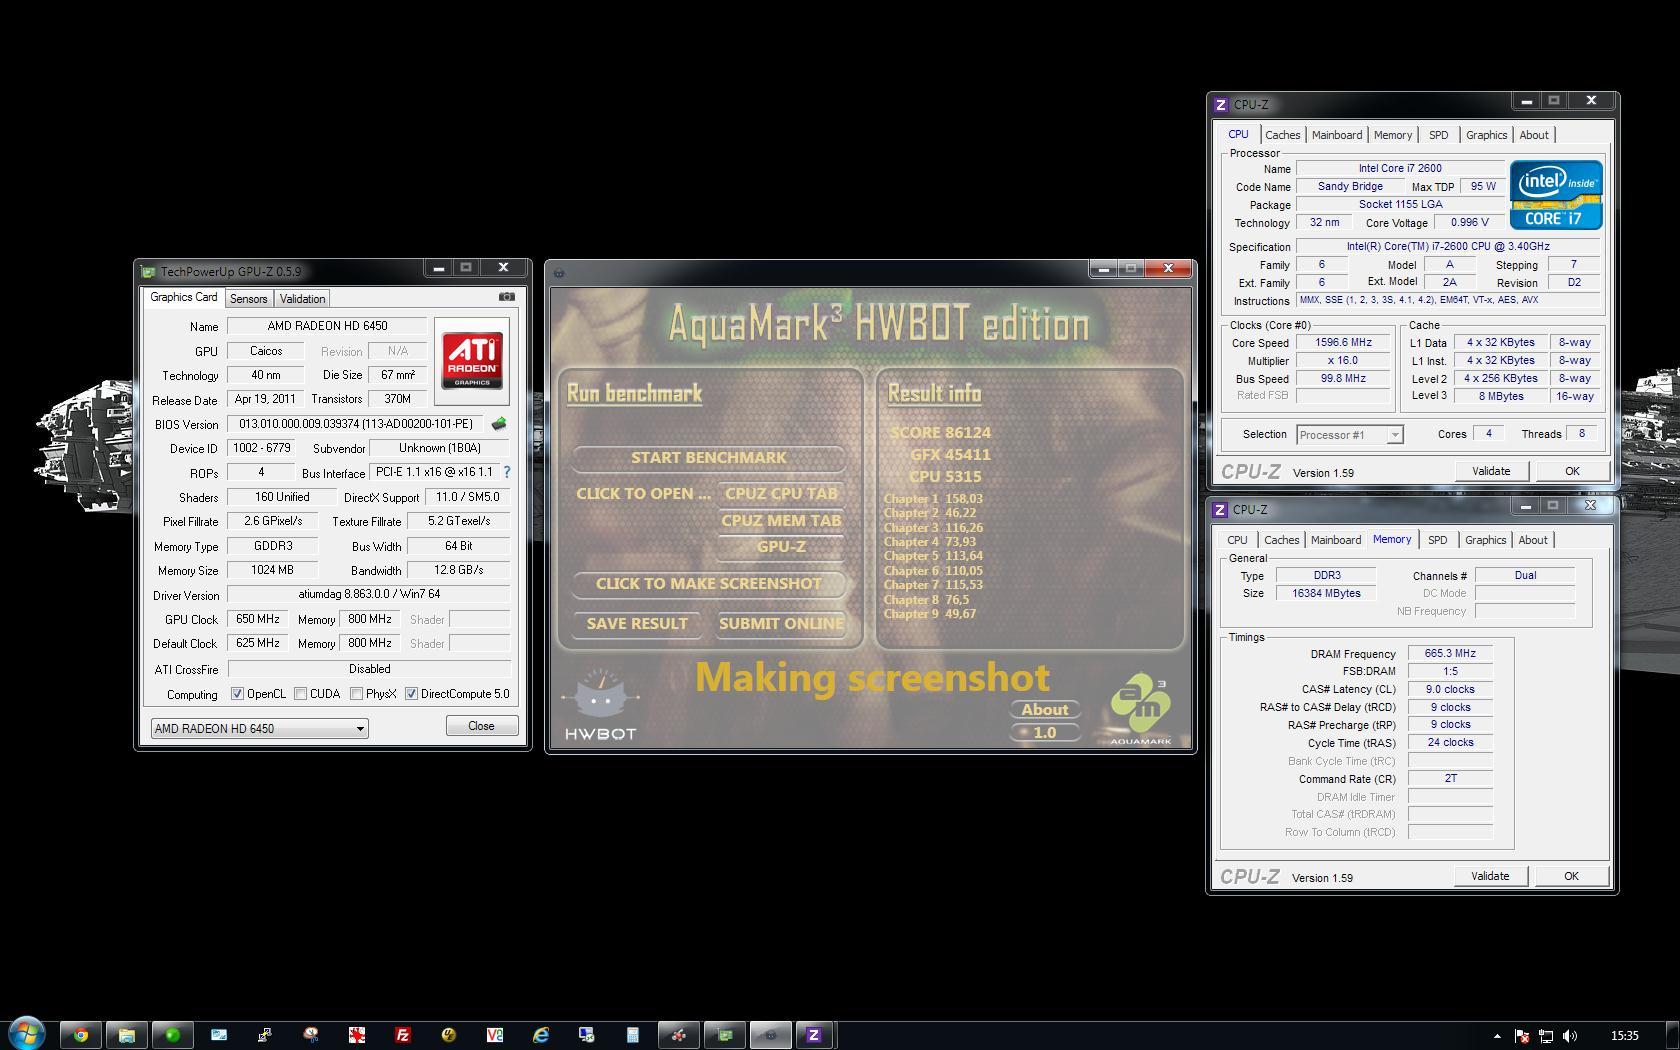Screen dimensions: 1680x1050
Task: Click START BENCHMARK in AquaMark
Action: pyautogui.click(x=708, y=457)
